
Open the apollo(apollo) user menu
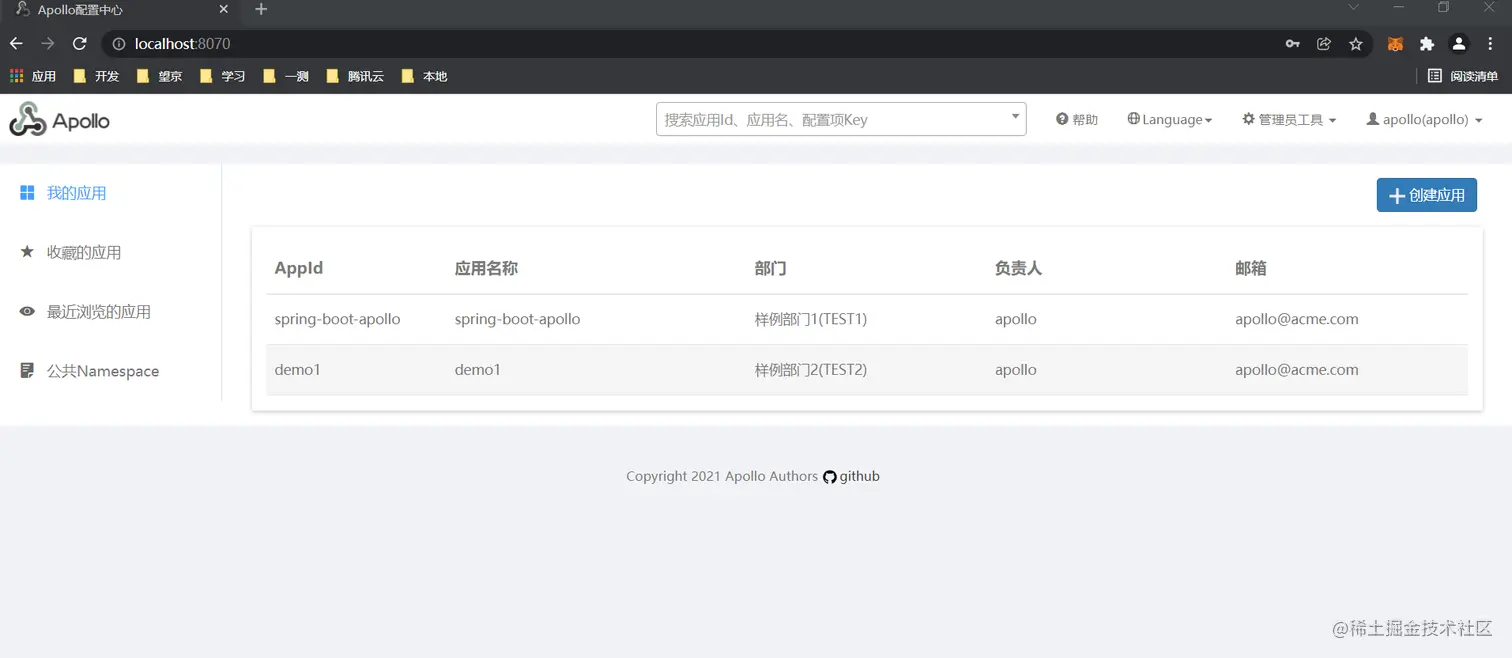(1424, 119)
